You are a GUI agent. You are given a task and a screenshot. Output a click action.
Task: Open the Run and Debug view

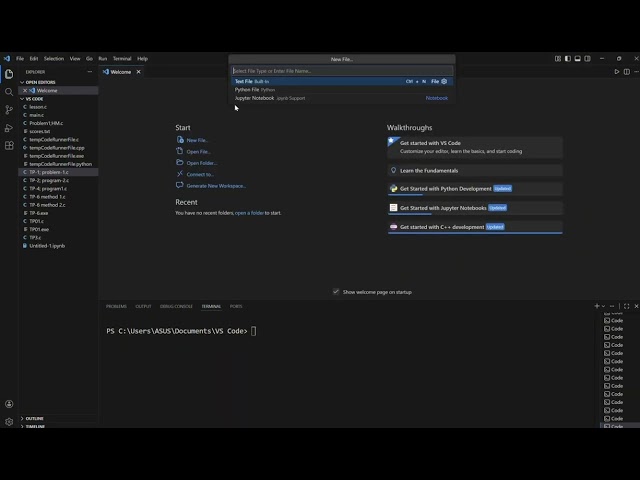pyautogui.click(x=9, y=128)
